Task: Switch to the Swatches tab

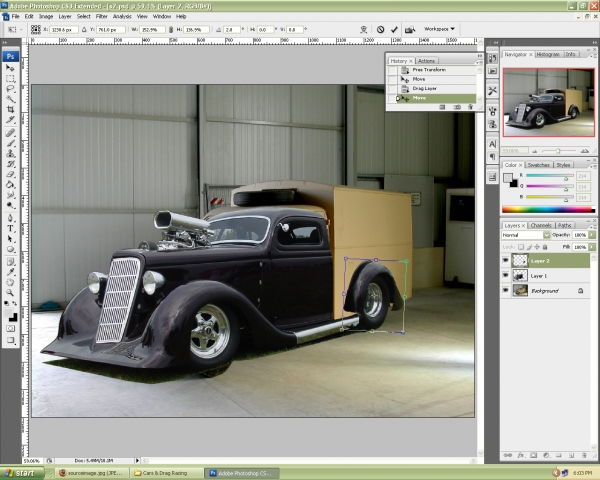Action: (x=538, y=165)
